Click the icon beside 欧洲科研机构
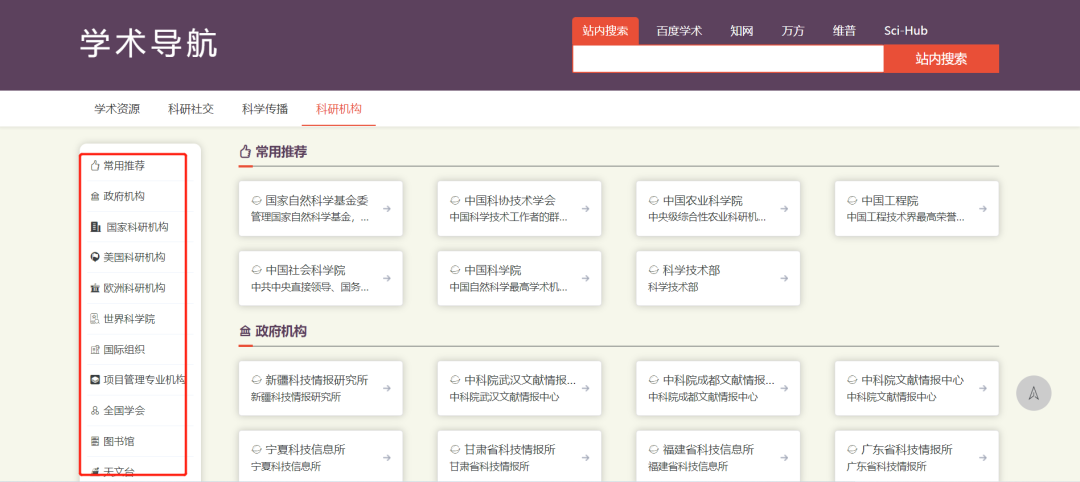Screen dimensions: 1080x482 (x=95, y=288)
